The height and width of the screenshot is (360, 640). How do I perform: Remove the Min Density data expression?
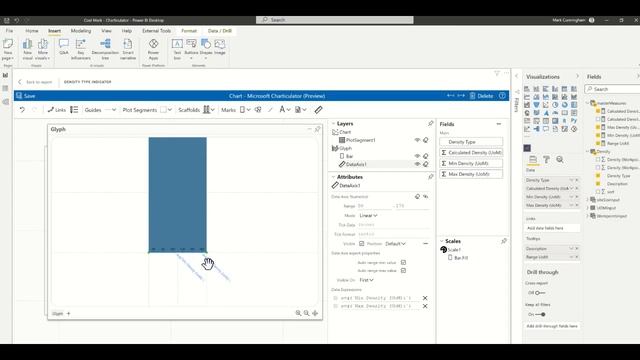click(x=425, y=298)
